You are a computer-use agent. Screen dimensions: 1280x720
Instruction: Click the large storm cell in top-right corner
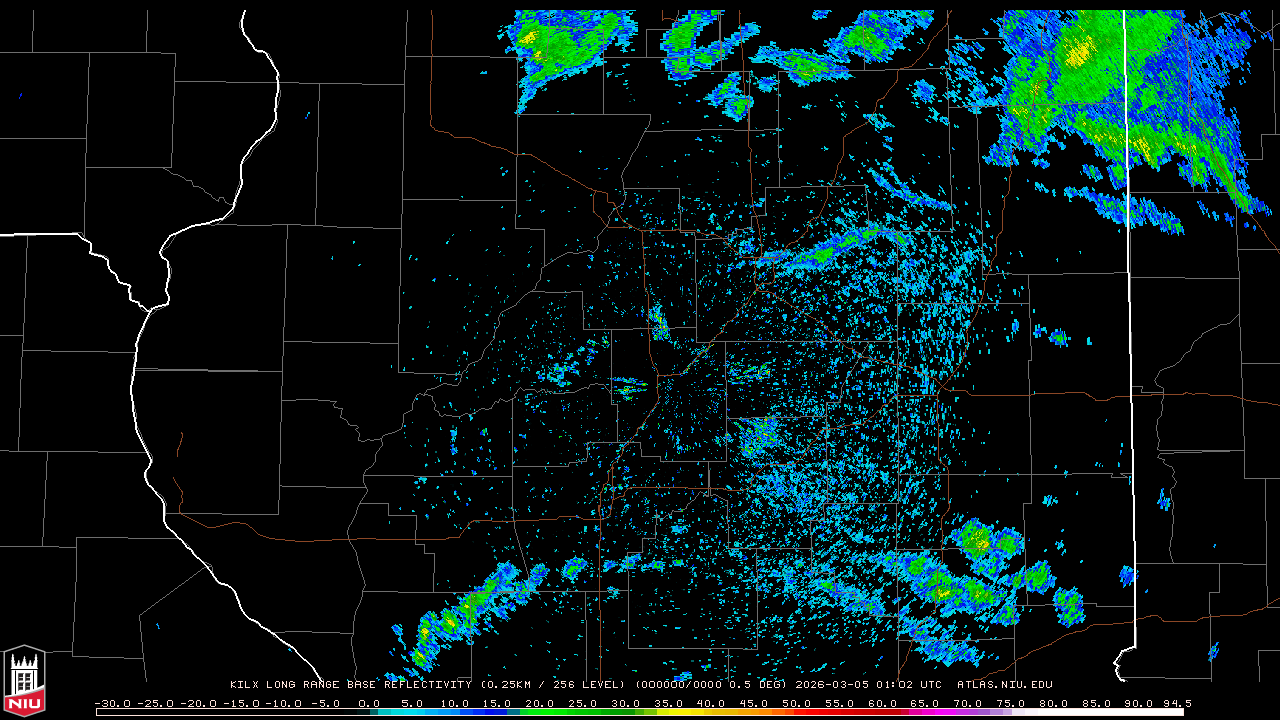[x=1110, y=90]
